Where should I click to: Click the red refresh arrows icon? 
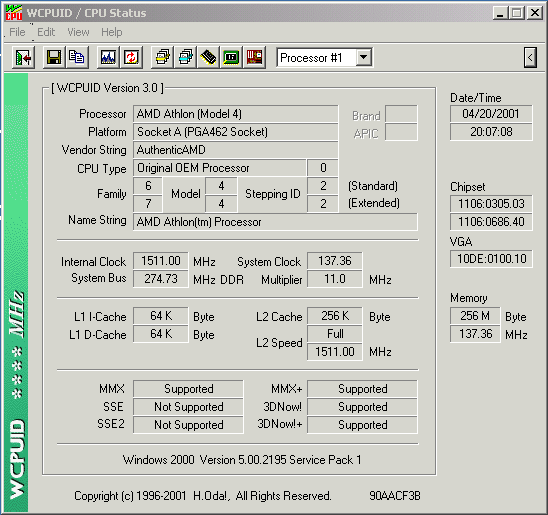coord(131,57)
